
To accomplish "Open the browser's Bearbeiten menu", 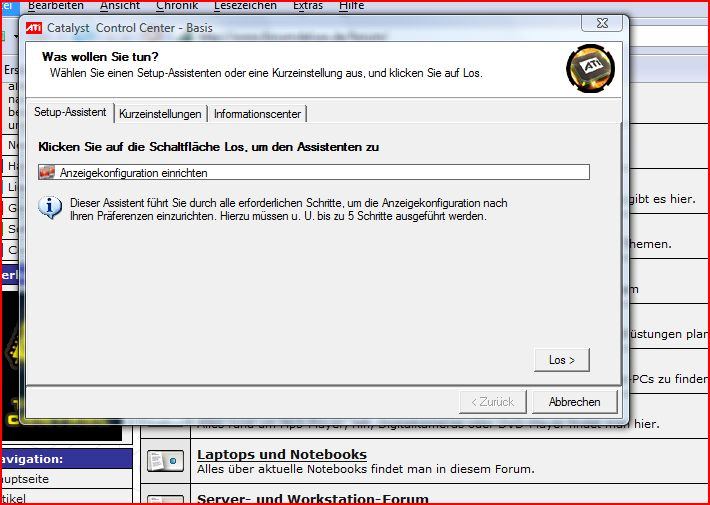I will (x=56, y=5).
